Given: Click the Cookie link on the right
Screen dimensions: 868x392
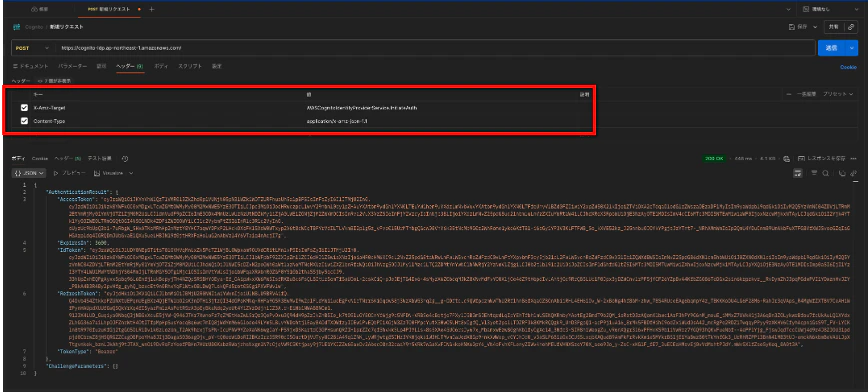Looking at the screenshot, I should (849, 67).
